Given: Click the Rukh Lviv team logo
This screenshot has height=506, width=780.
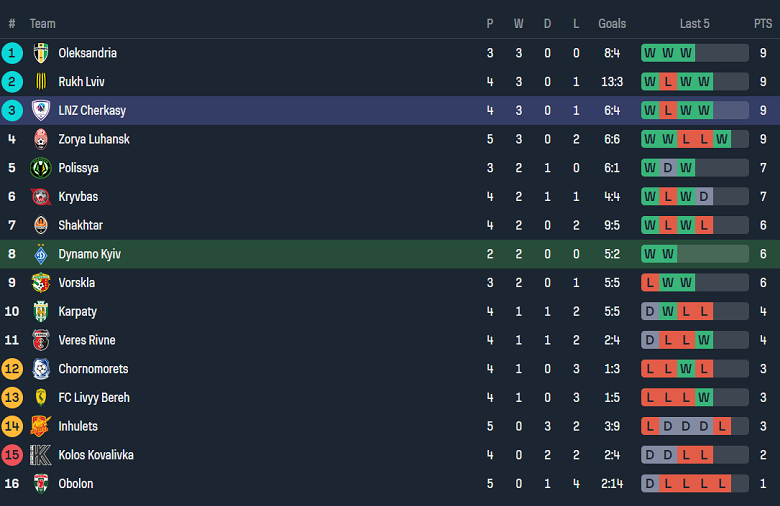Looking at the screenshot, I should [41, 82].
